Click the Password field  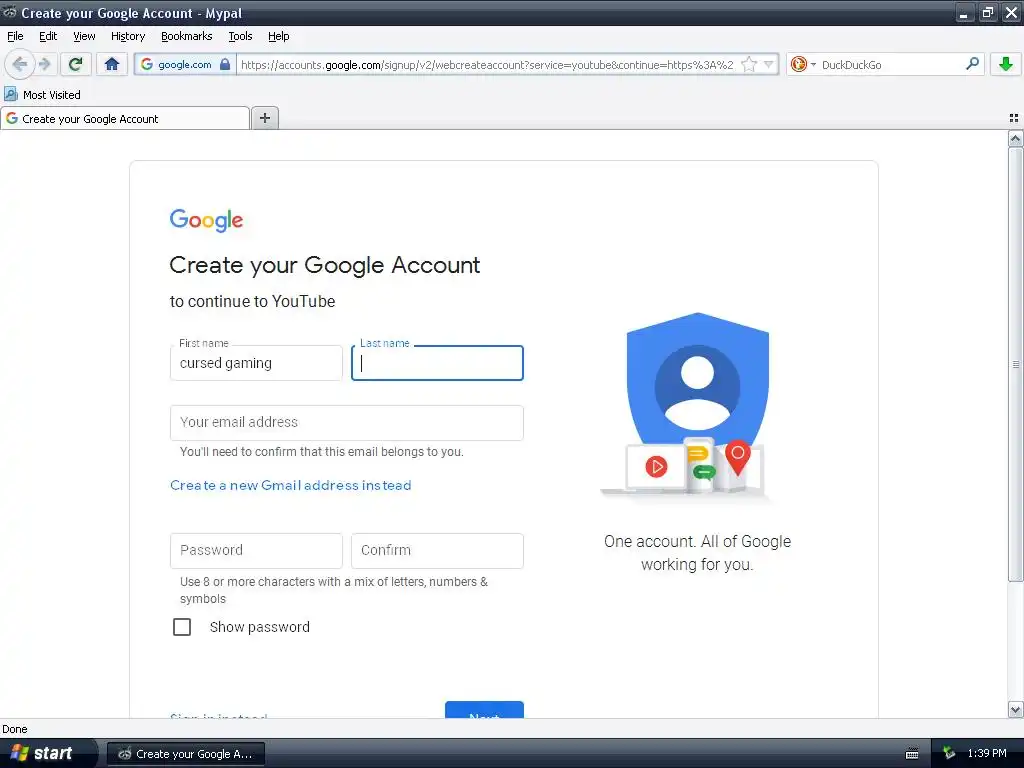pyautogui.click(x=256, y=551)
